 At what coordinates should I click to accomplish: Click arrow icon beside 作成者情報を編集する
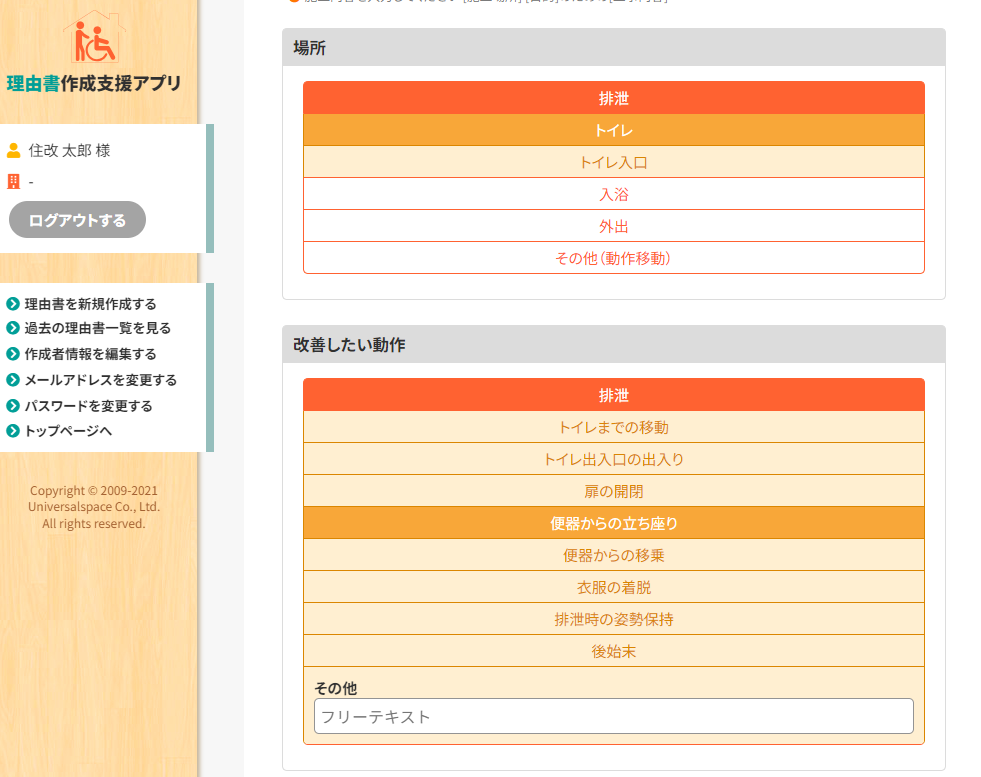click(x=13, y=354)
